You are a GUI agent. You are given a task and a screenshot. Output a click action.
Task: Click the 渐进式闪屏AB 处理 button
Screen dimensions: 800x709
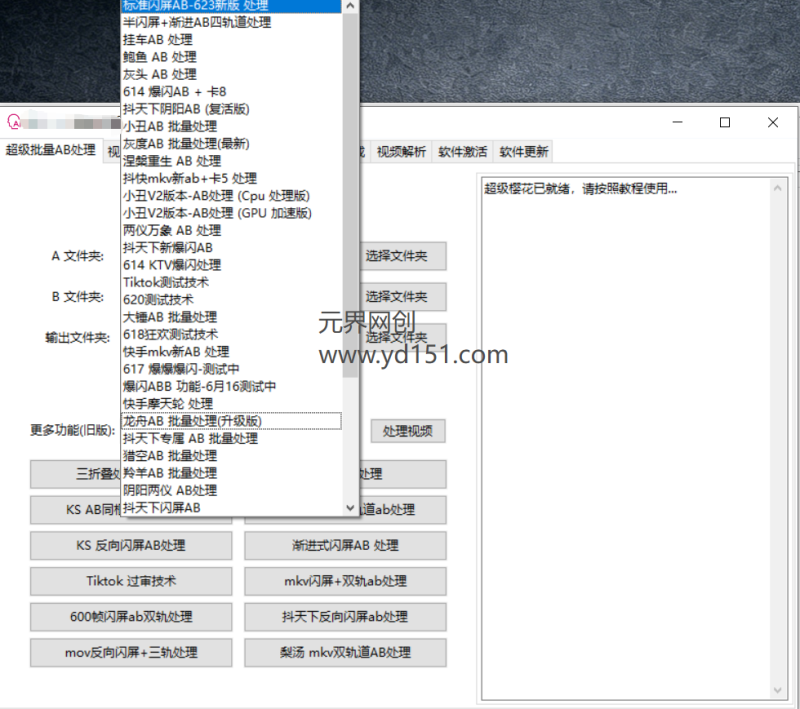coord(344,546)
